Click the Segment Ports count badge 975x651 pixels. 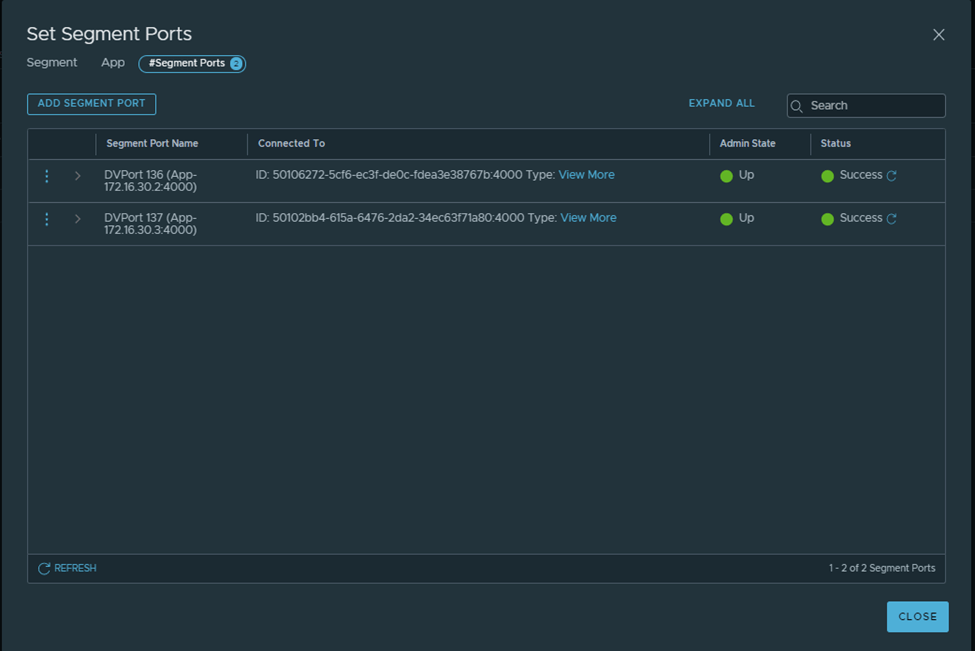(236, 64)
